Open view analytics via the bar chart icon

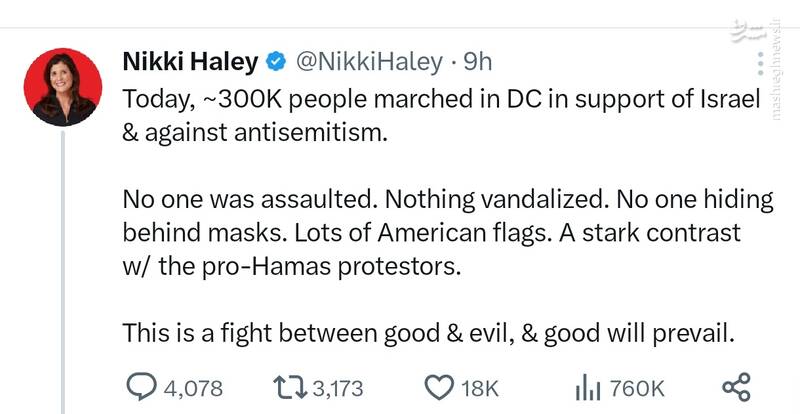(x=588, y=387)
